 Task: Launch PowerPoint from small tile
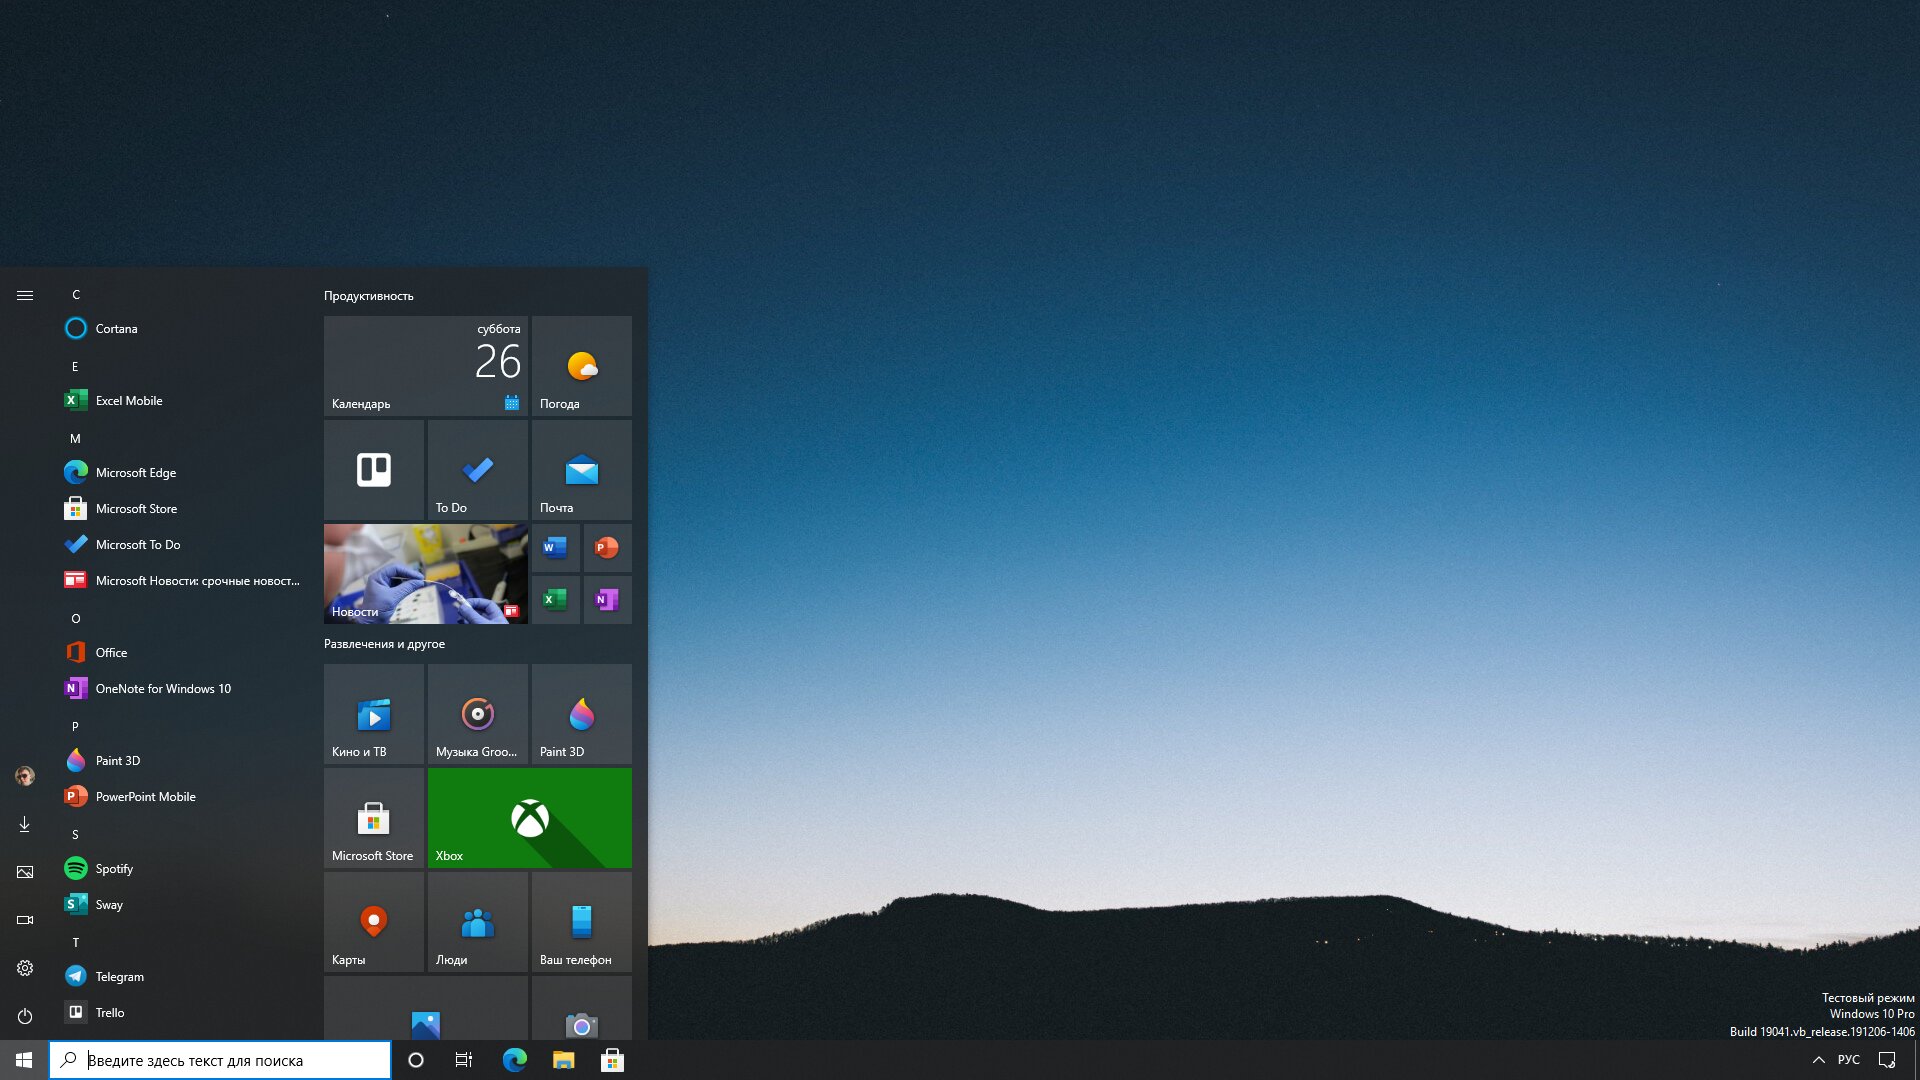tap(608, 548)
